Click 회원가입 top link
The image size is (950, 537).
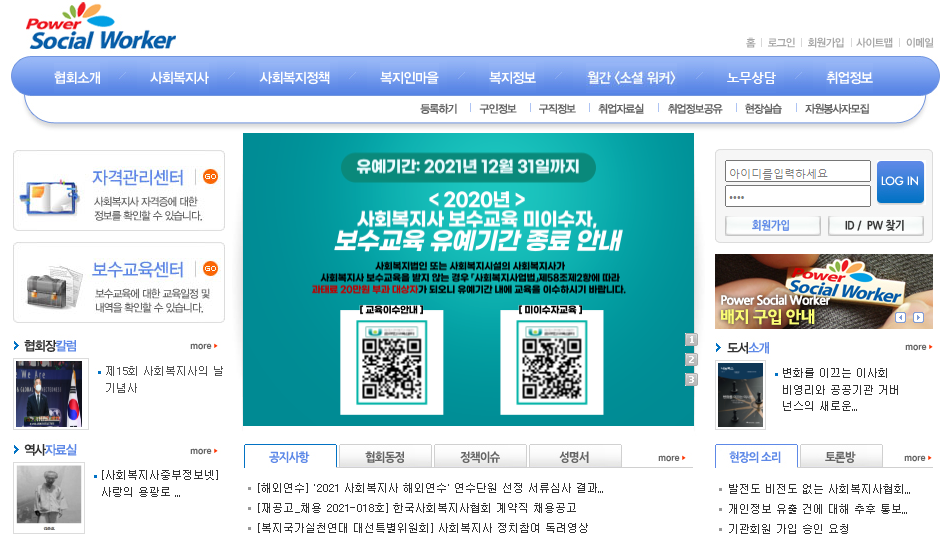(x=825, y=42)
